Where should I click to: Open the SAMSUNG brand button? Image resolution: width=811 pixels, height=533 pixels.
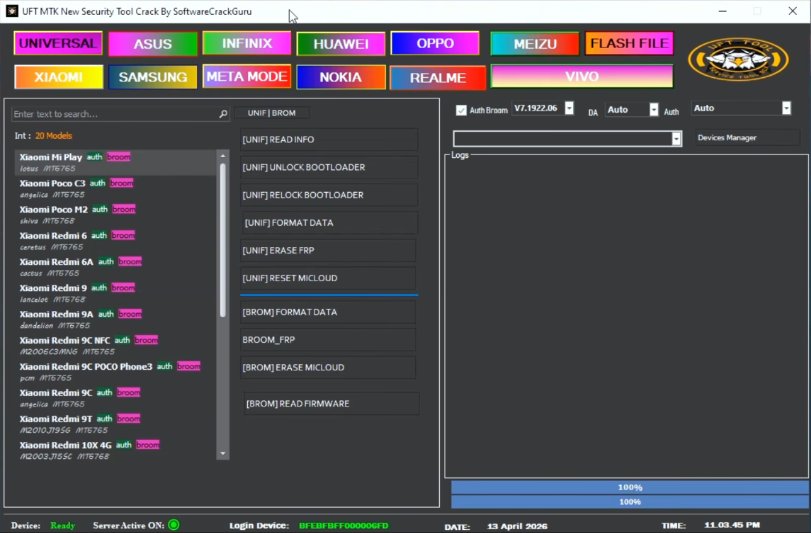tap(153, 77)
